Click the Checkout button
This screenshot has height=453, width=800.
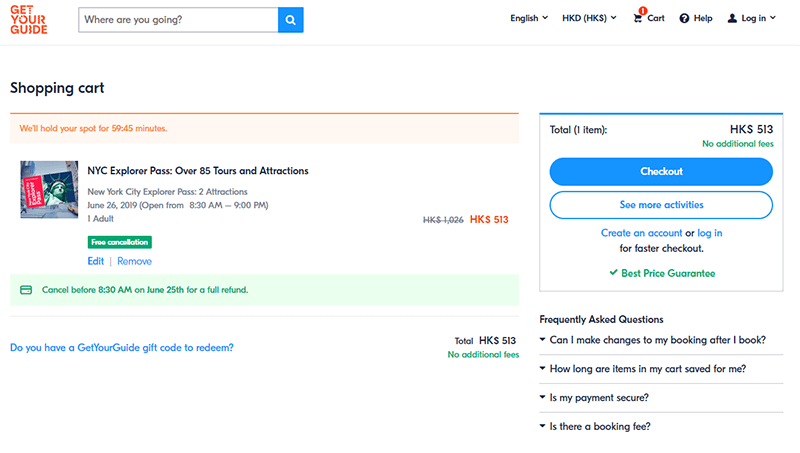pyautogui.click(x=661, y=171)
